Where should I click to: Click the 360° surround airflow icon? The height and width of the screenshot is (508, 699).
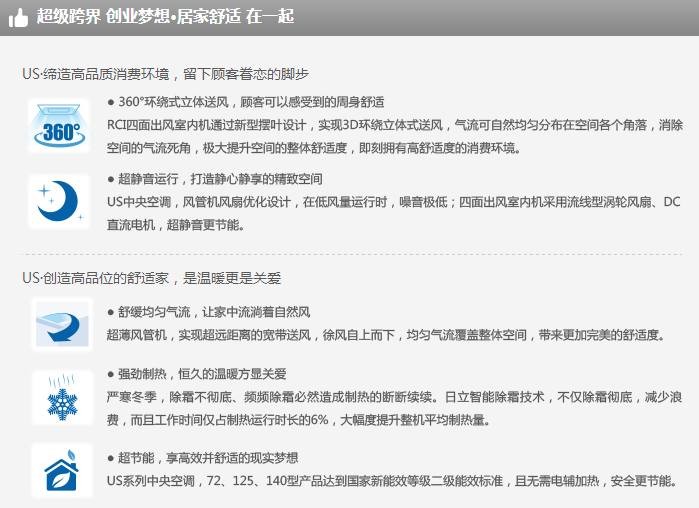pos(59,126)
